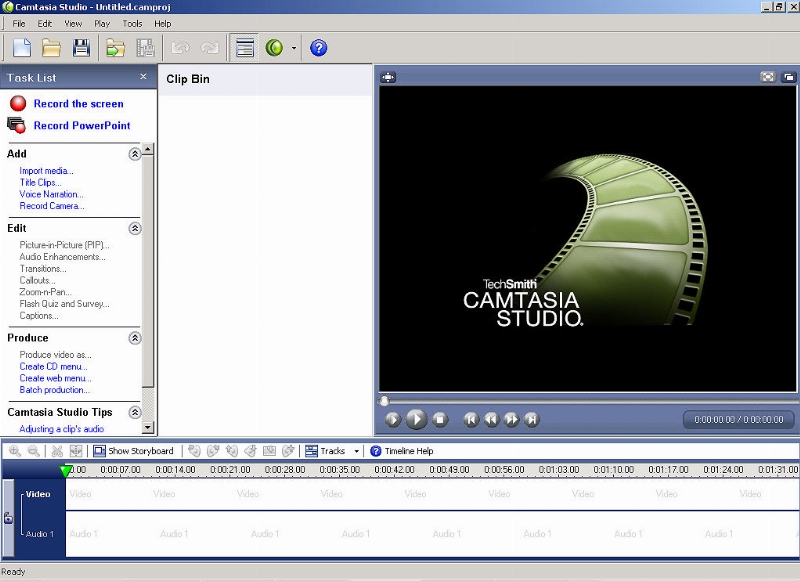The width and height of the screenshot is (800, 581).
Task: Collapse the Edit section in Task List
Action: 135,228
